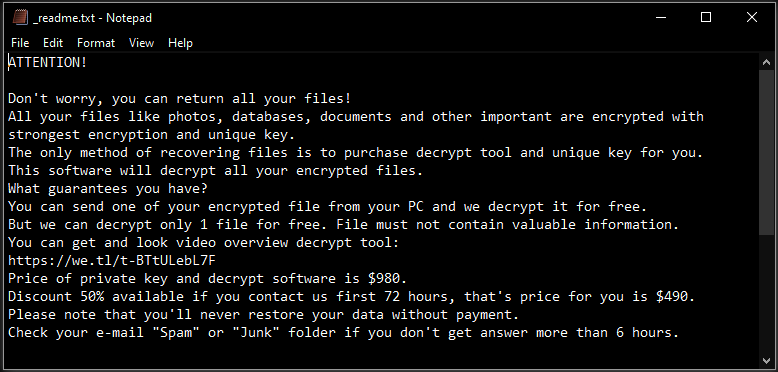This screenshot has height=372, width=778.
Task: Minimize the Notepad window
Action: click(660, 18)
